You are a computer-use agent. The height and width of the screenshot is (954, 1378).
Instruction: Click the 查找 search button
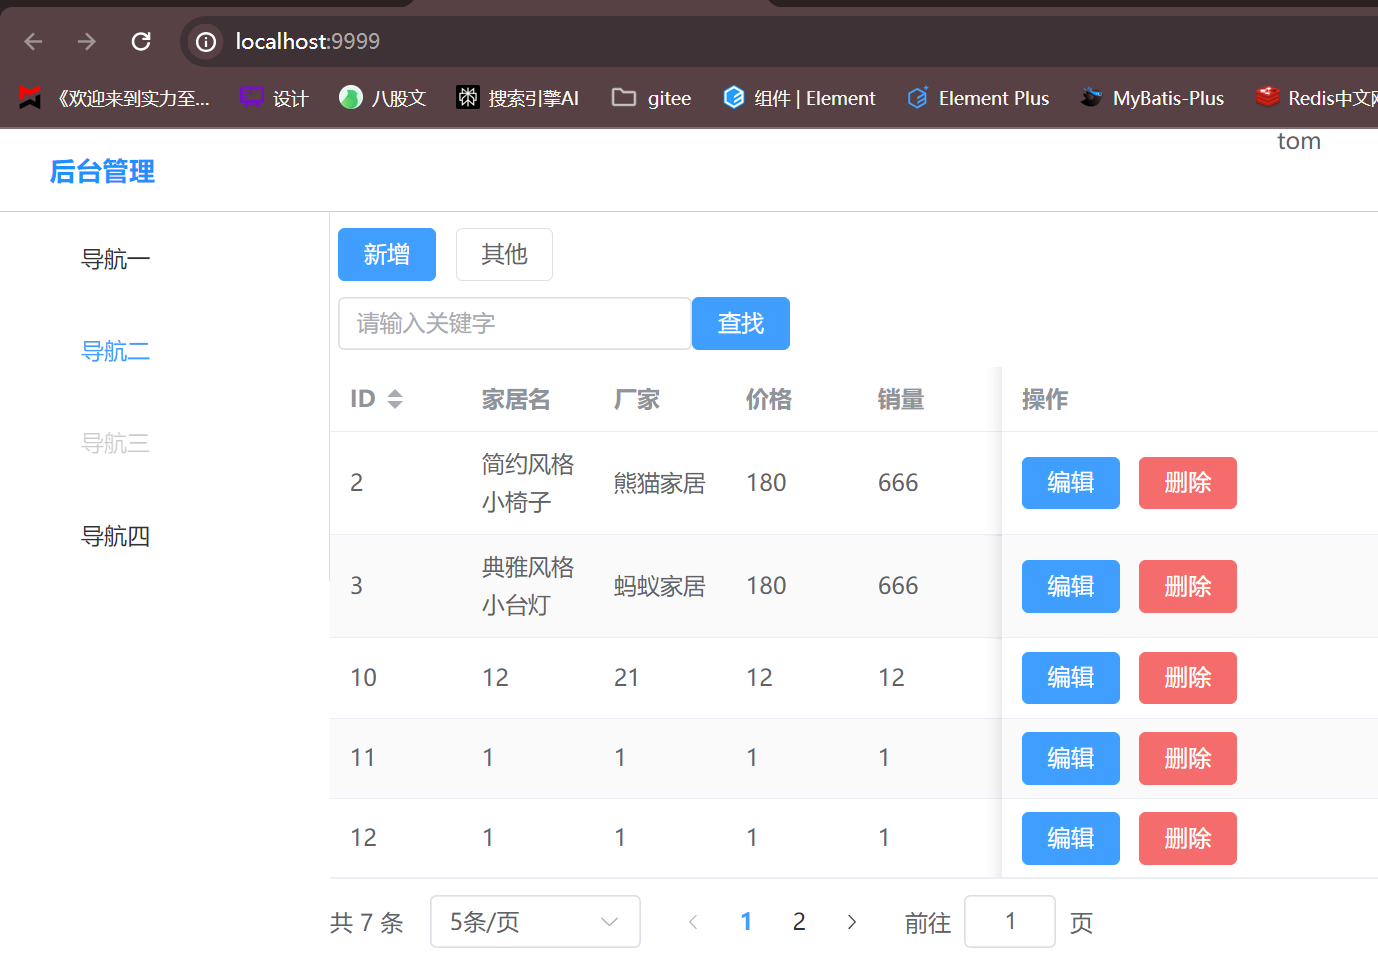[741, 324]
